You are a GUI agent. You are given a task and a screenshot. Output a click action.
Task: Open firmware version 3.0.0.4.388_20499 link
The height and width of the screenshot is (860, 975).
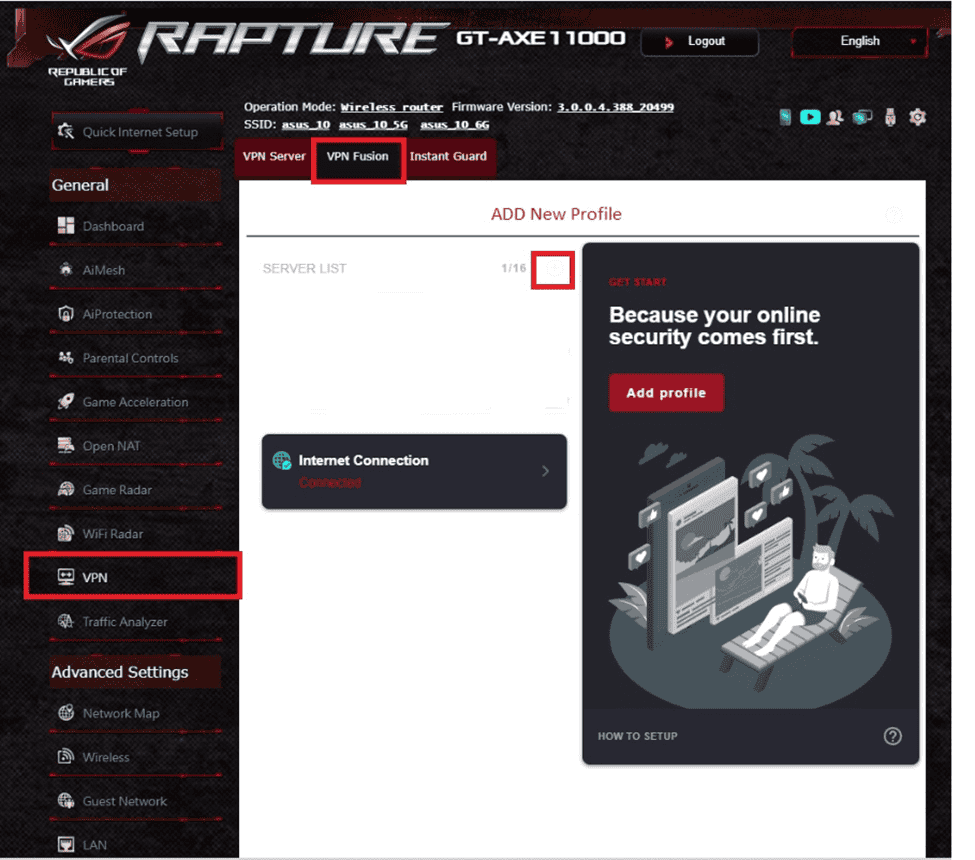(615, 107)
